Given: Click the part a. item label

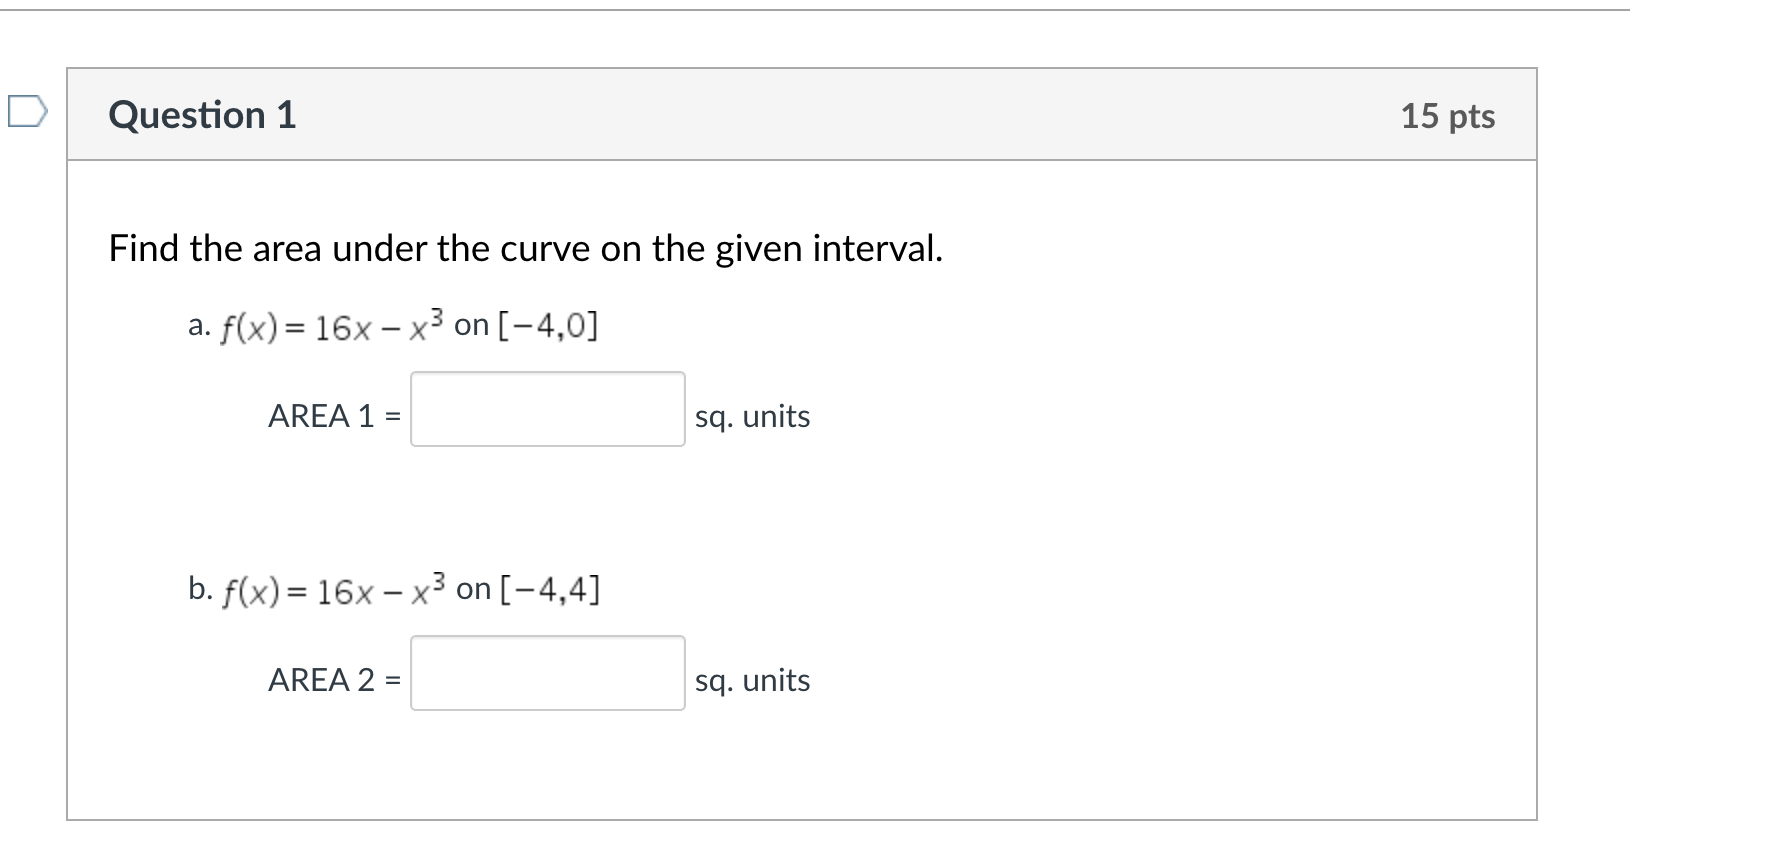Looking at the screenshot, I should coord(197,322).
